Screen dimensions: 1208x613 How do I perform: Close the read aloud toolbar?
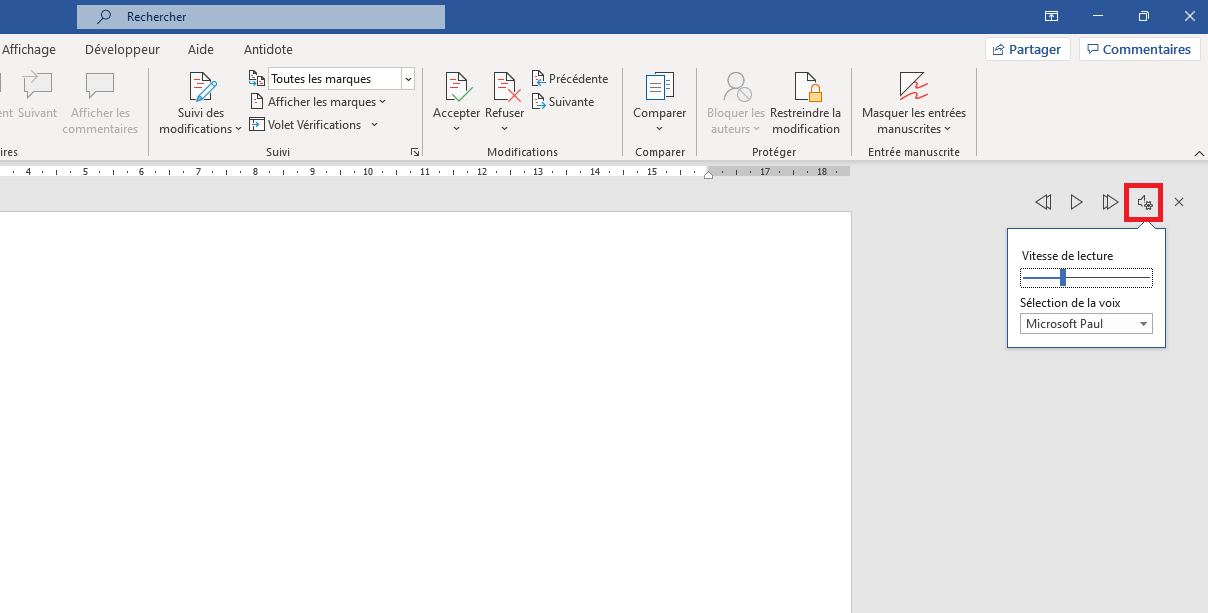pos(1179,202)
